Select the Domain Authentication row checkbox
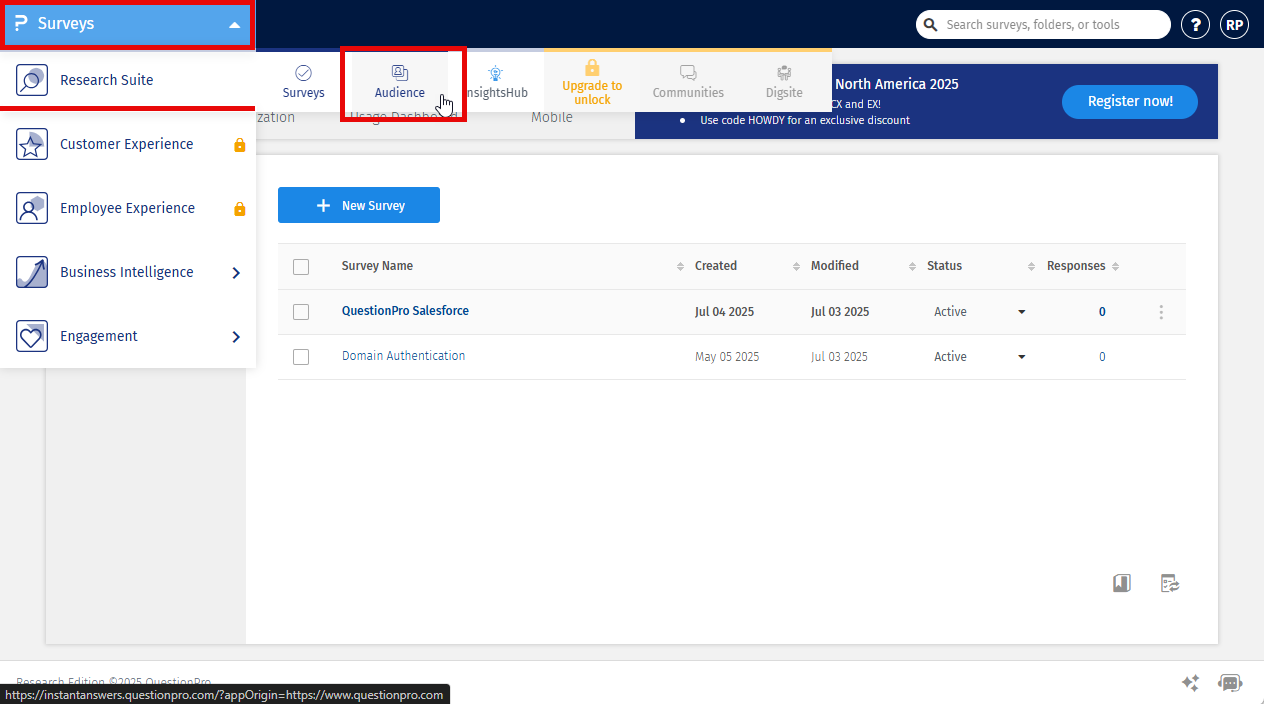Image resolution: width=1264 pixels, height=704 pixels. (x=301, y=357)
